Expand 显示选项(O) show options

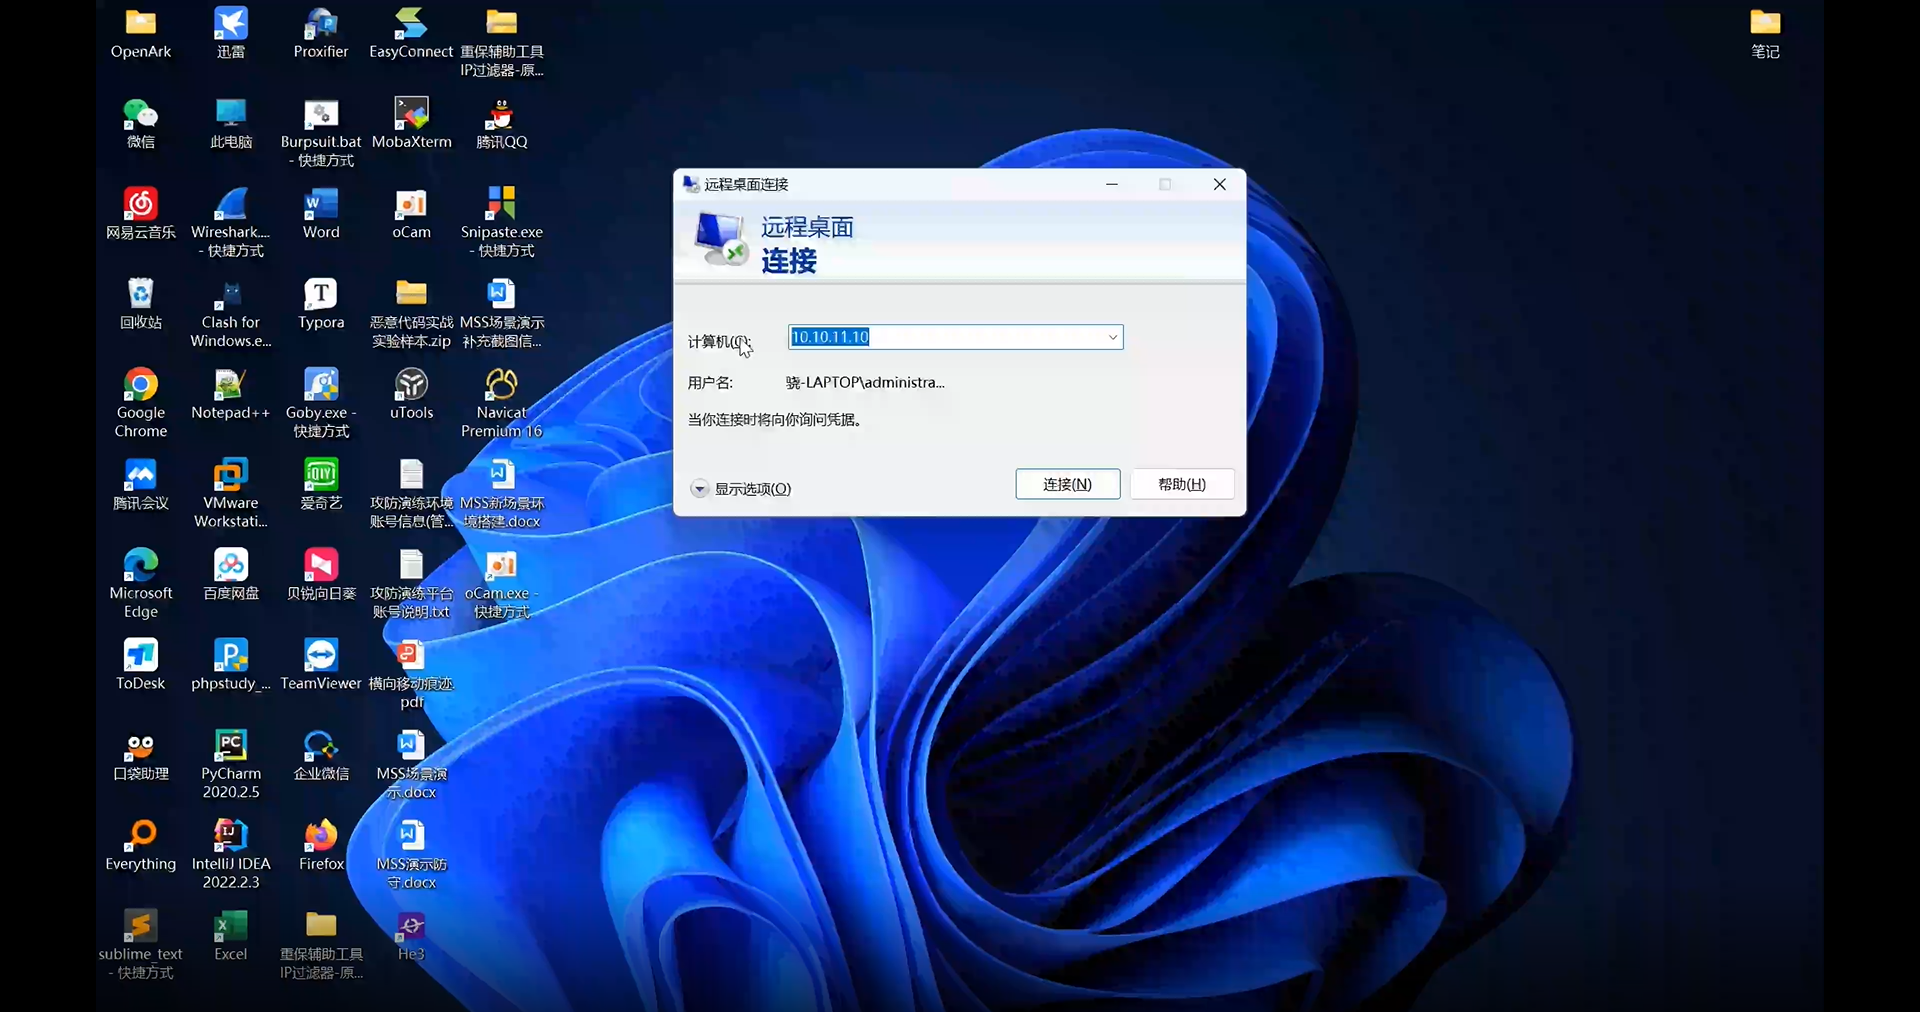click(741, 489)
